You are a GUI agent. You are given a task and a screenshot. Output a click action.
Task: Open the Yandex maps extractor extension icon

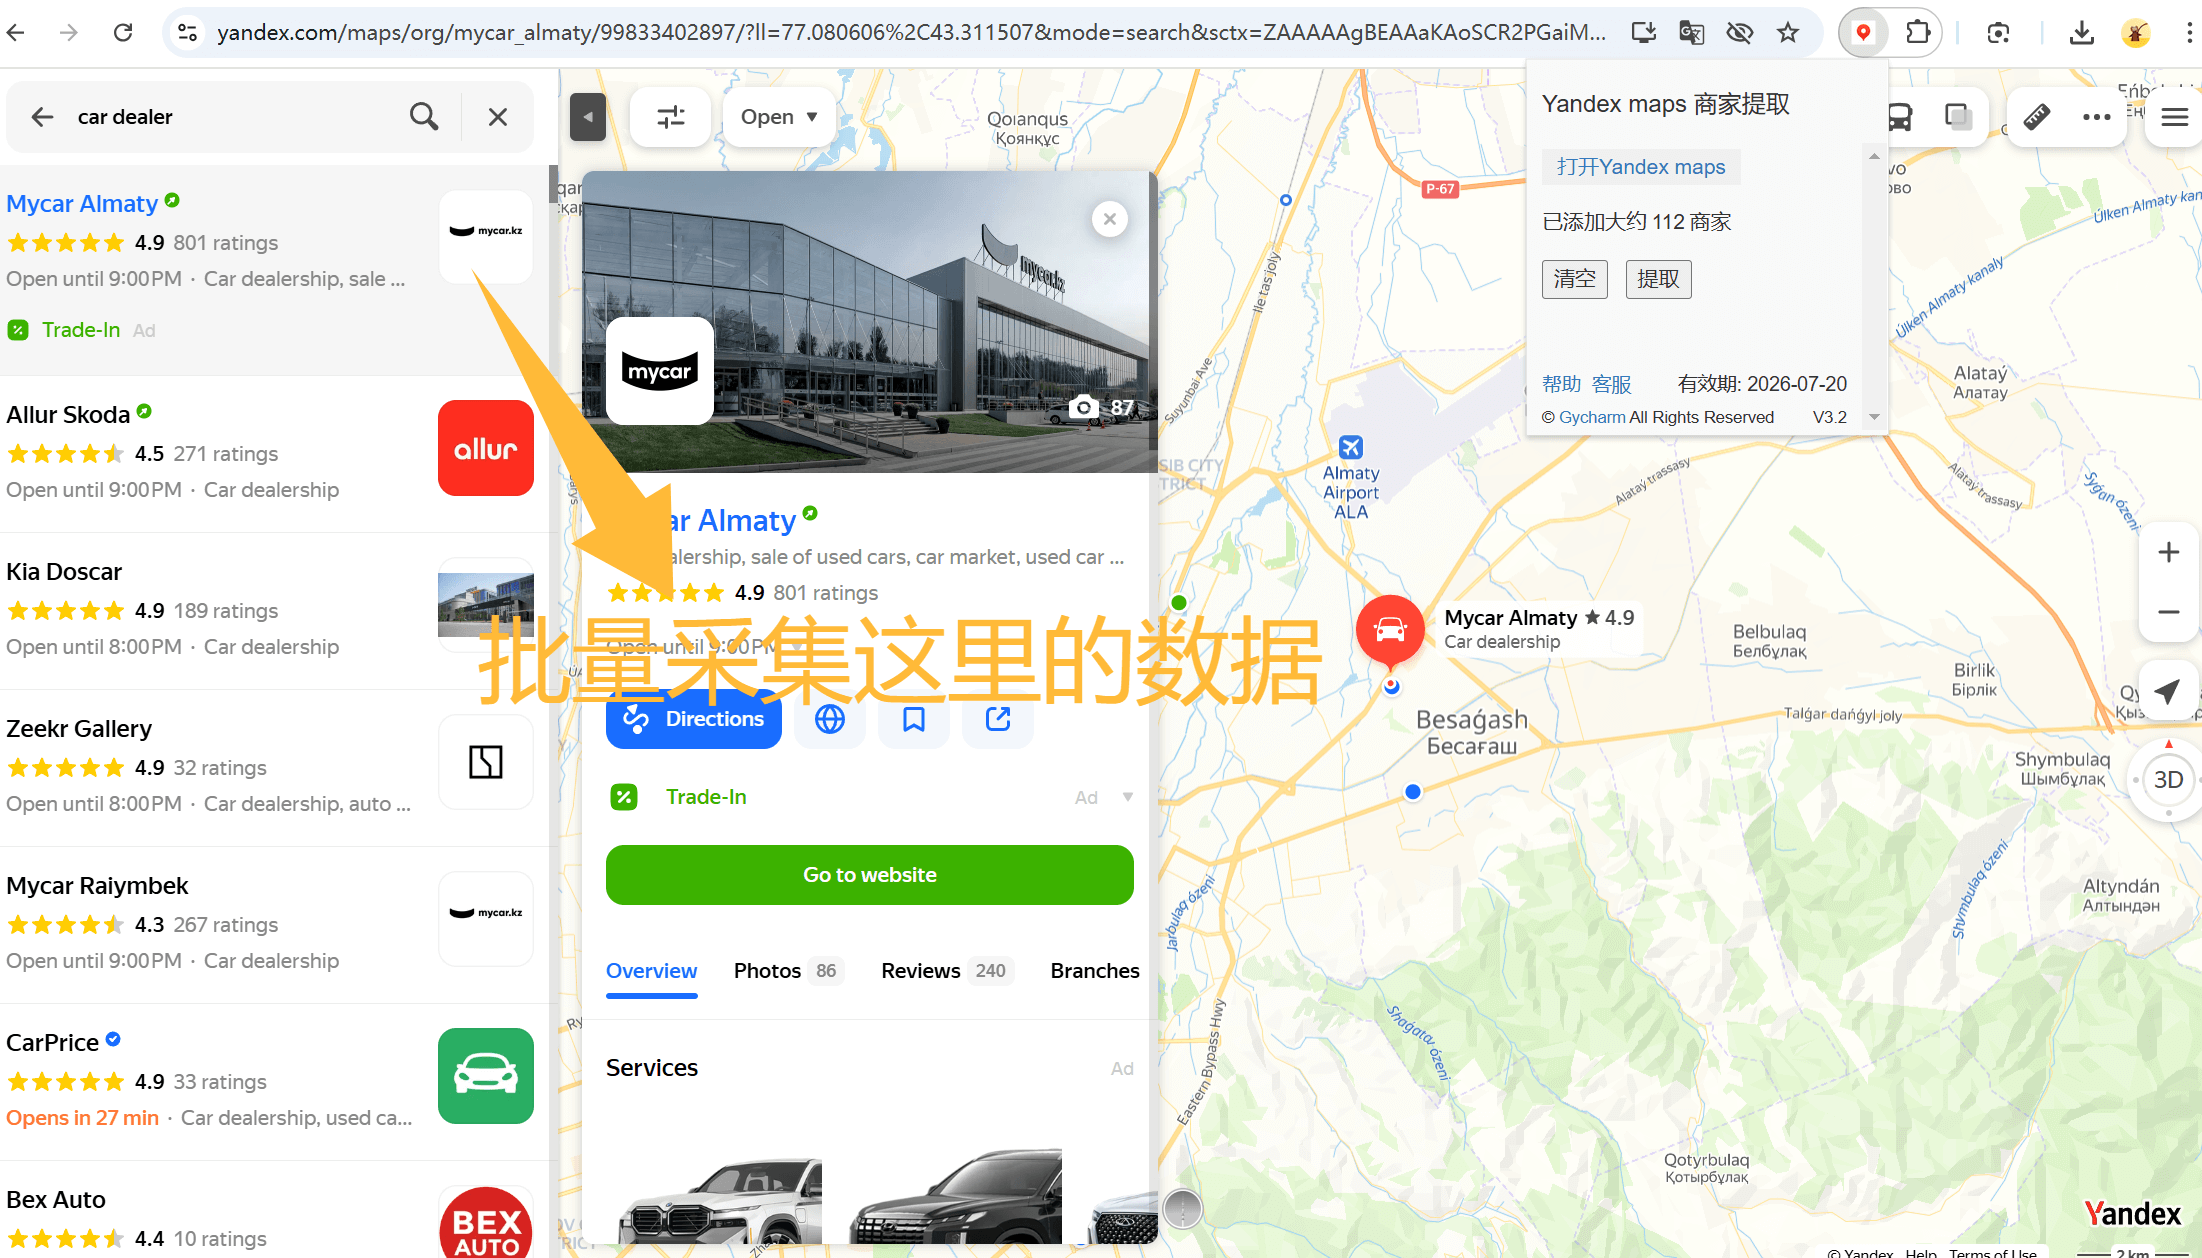point(1863,32)
